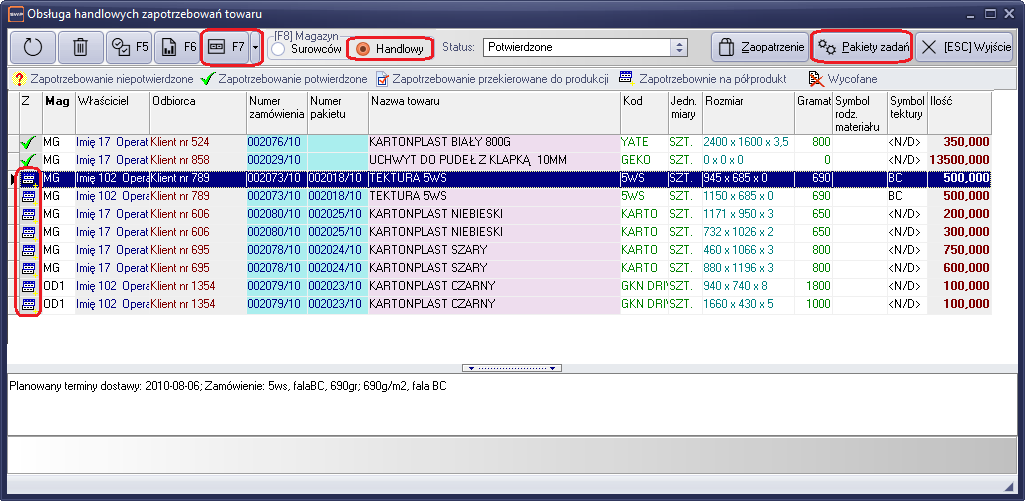Image resolution: width=1025 pixels, height=501 pixels.
Task: Select the Surowców warehouse radio button
Action: coord(278,48)
